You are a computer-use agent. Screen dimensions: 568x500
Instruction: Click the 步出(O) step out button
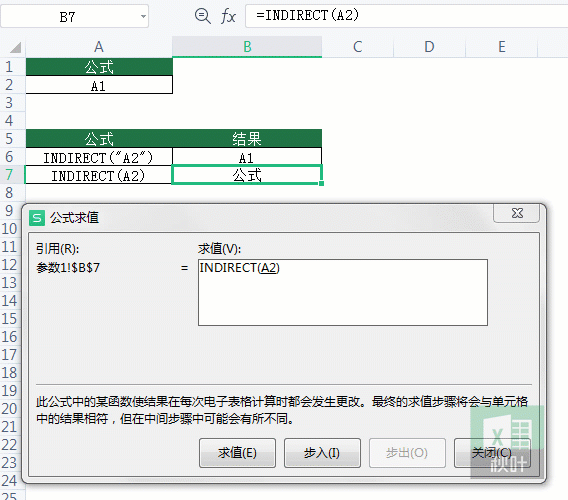pos(407,453)
